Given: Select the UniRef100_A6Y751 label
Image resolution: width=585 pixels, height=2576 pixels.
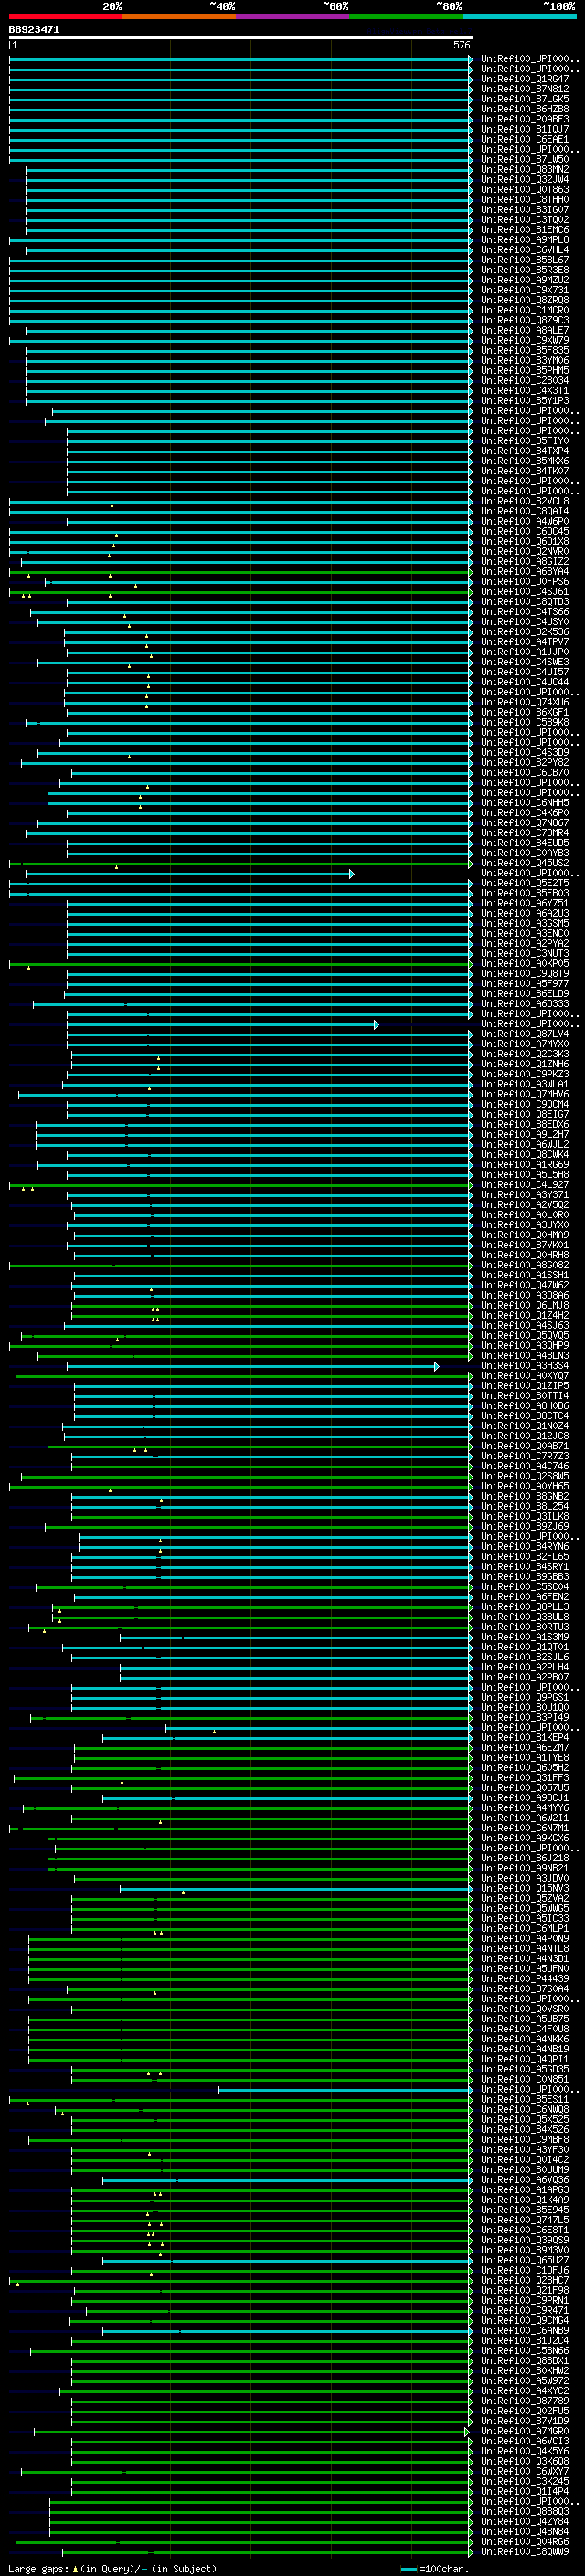Looking at the screenshot, I should (524, 903).
